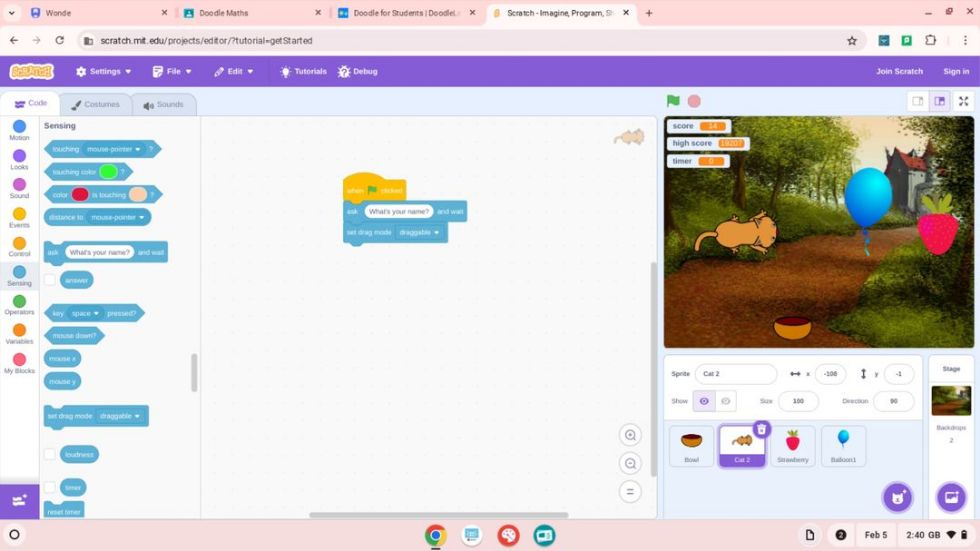Open the Edit dropdown menu
Viewport: 980px width, 551px height.
click(233, 71)
